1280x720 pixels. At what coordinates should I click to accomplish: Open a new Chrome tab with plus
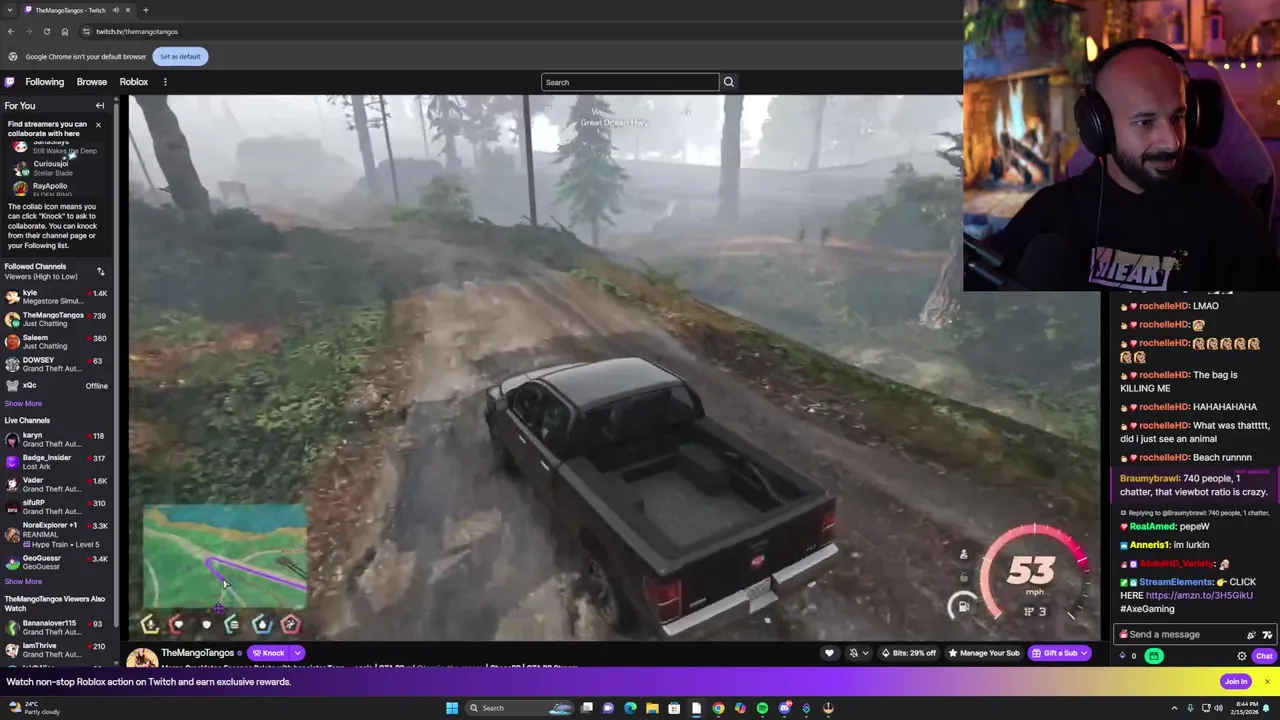tap(145, 10)
